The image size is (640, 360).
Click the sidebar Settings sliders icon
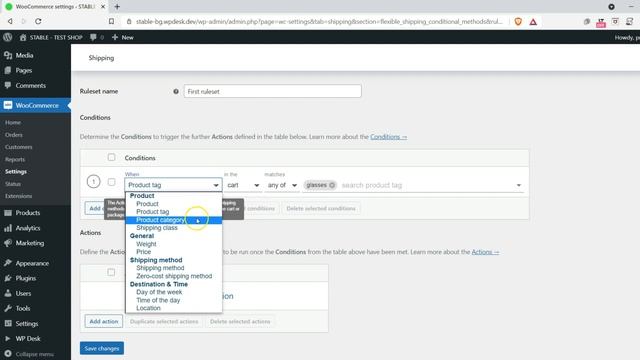click(x=8, y=323)
